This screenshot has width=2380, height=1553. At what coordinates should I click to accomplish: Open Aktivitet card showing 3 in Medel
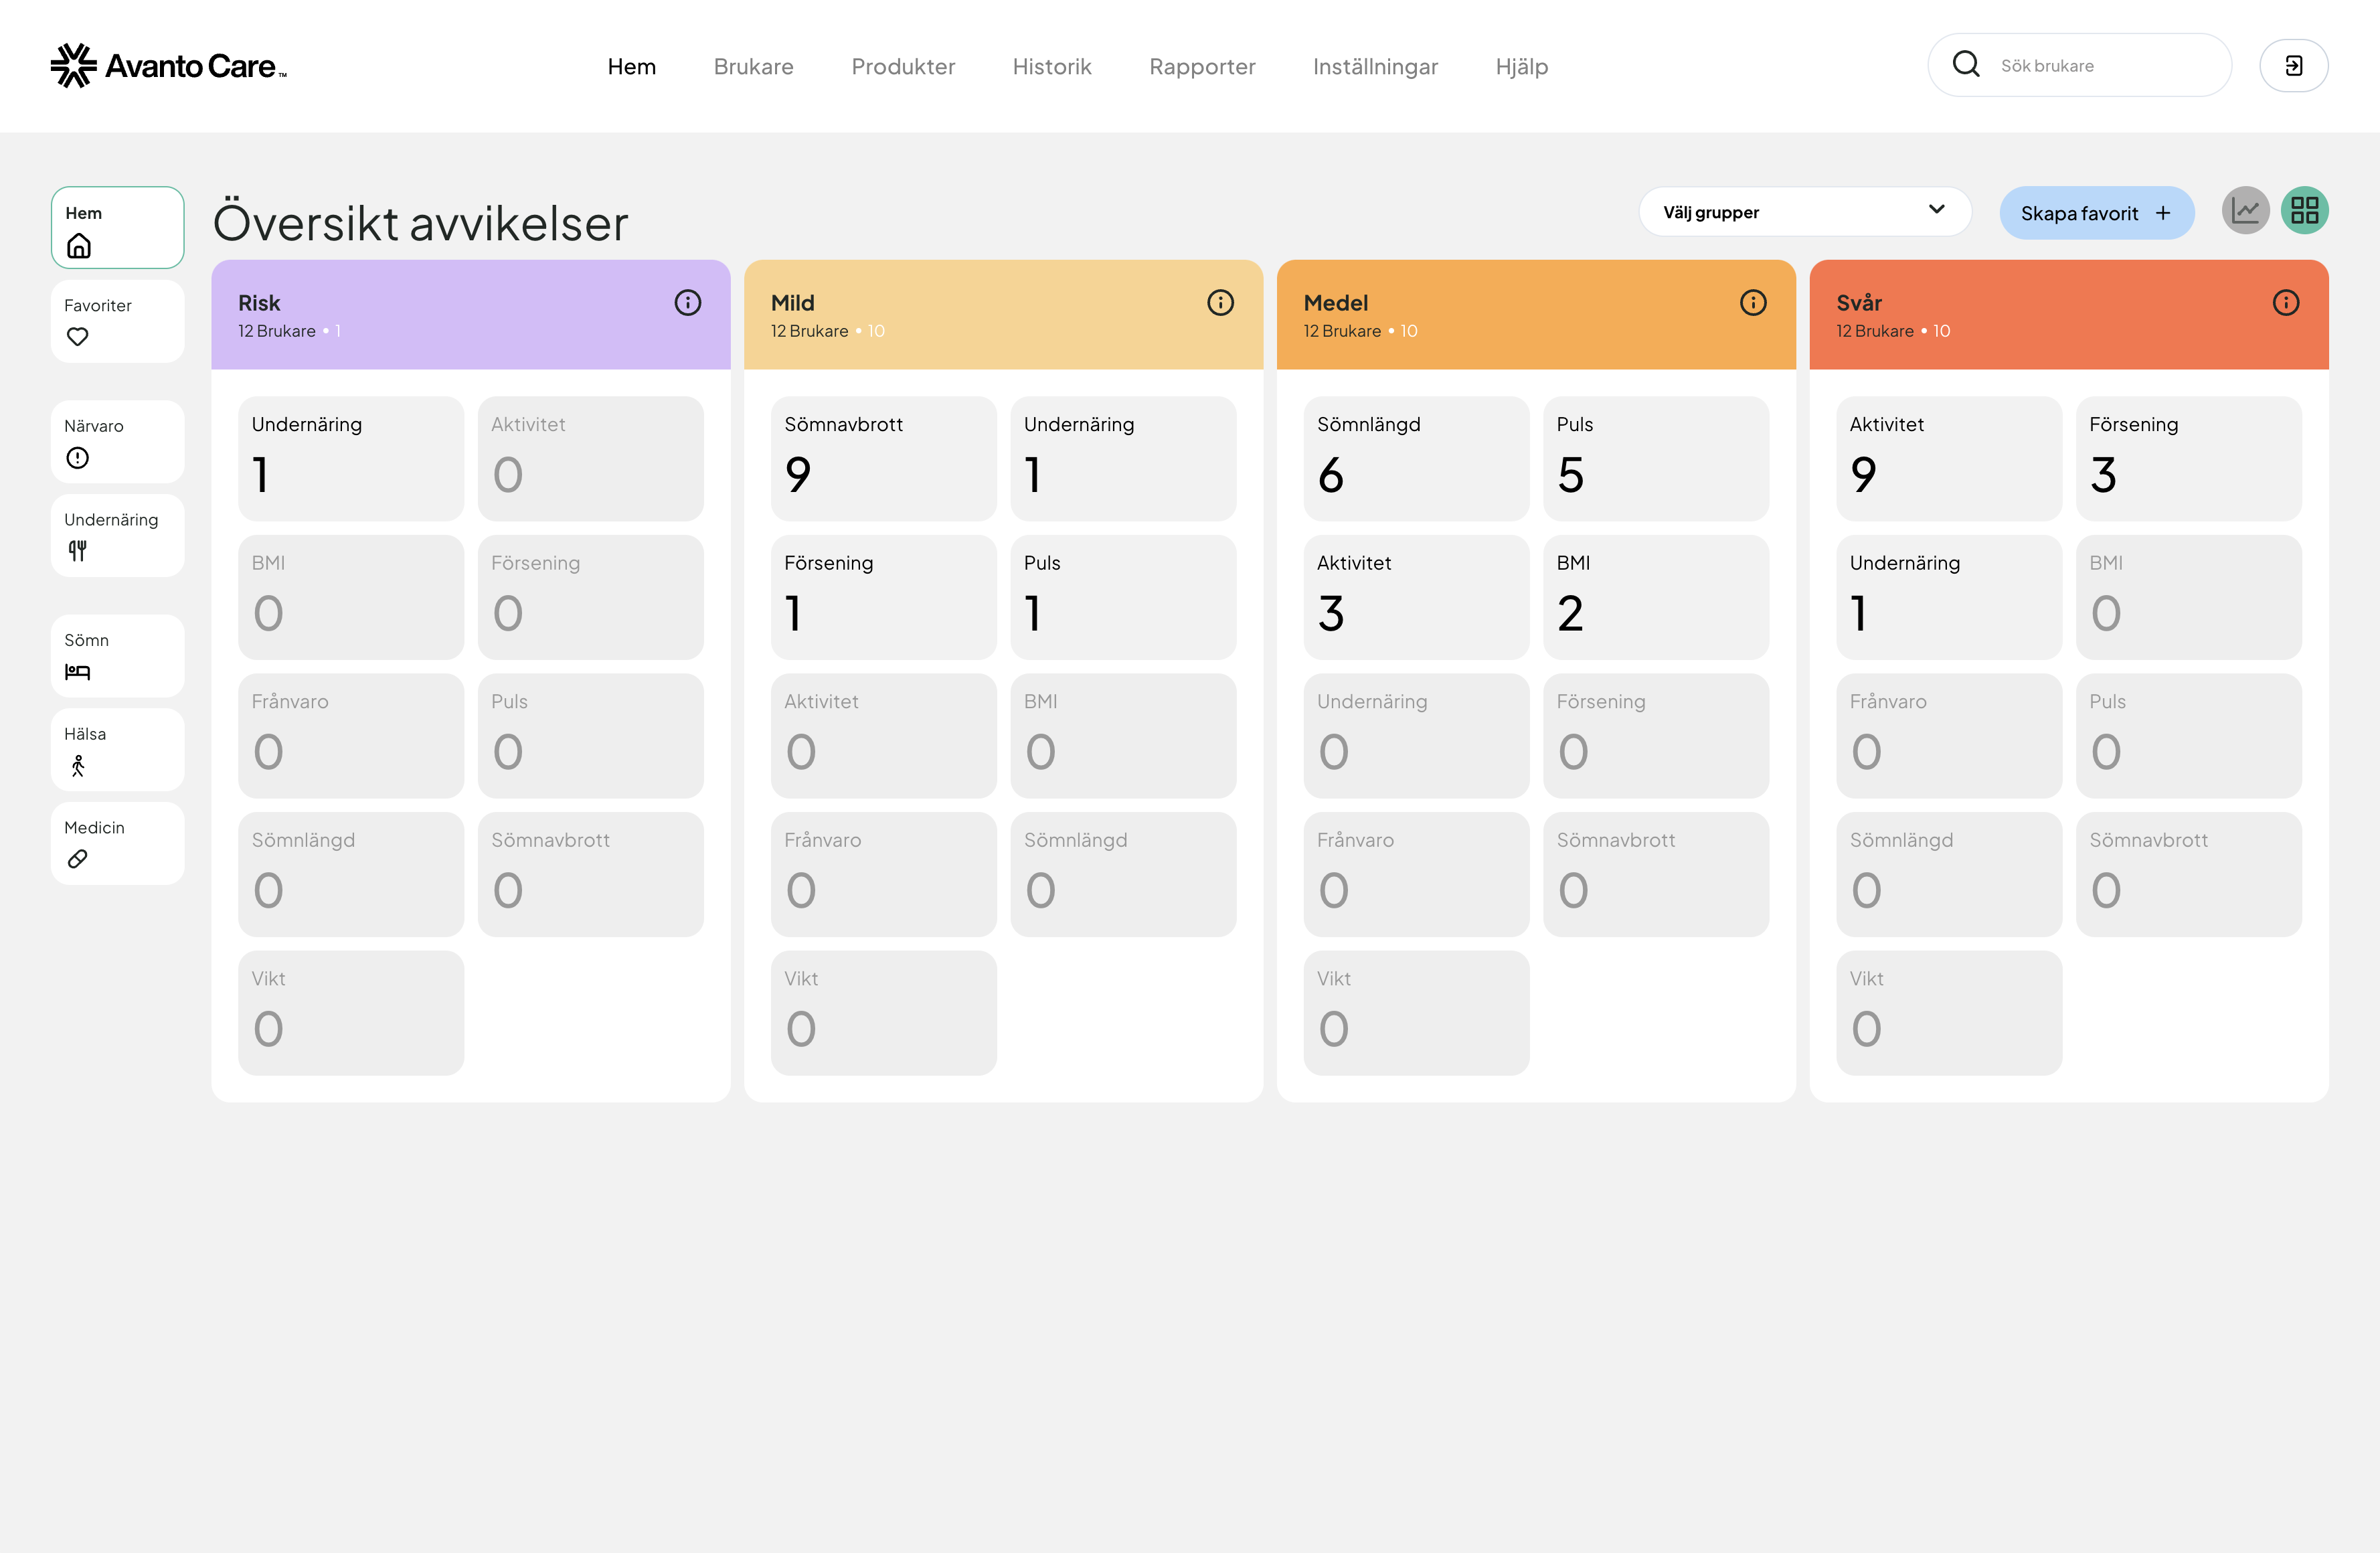pos(1416,597)
